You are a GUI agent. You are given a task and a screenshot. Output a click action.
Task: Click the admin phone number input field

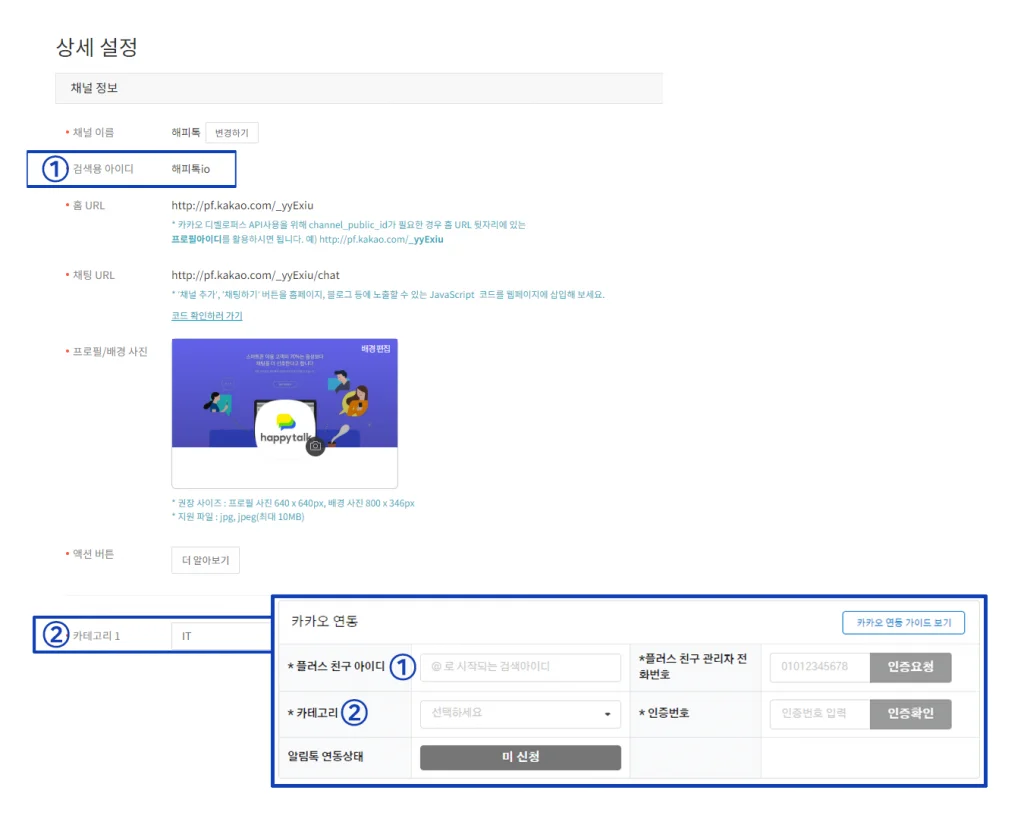(x=819, y=667)
